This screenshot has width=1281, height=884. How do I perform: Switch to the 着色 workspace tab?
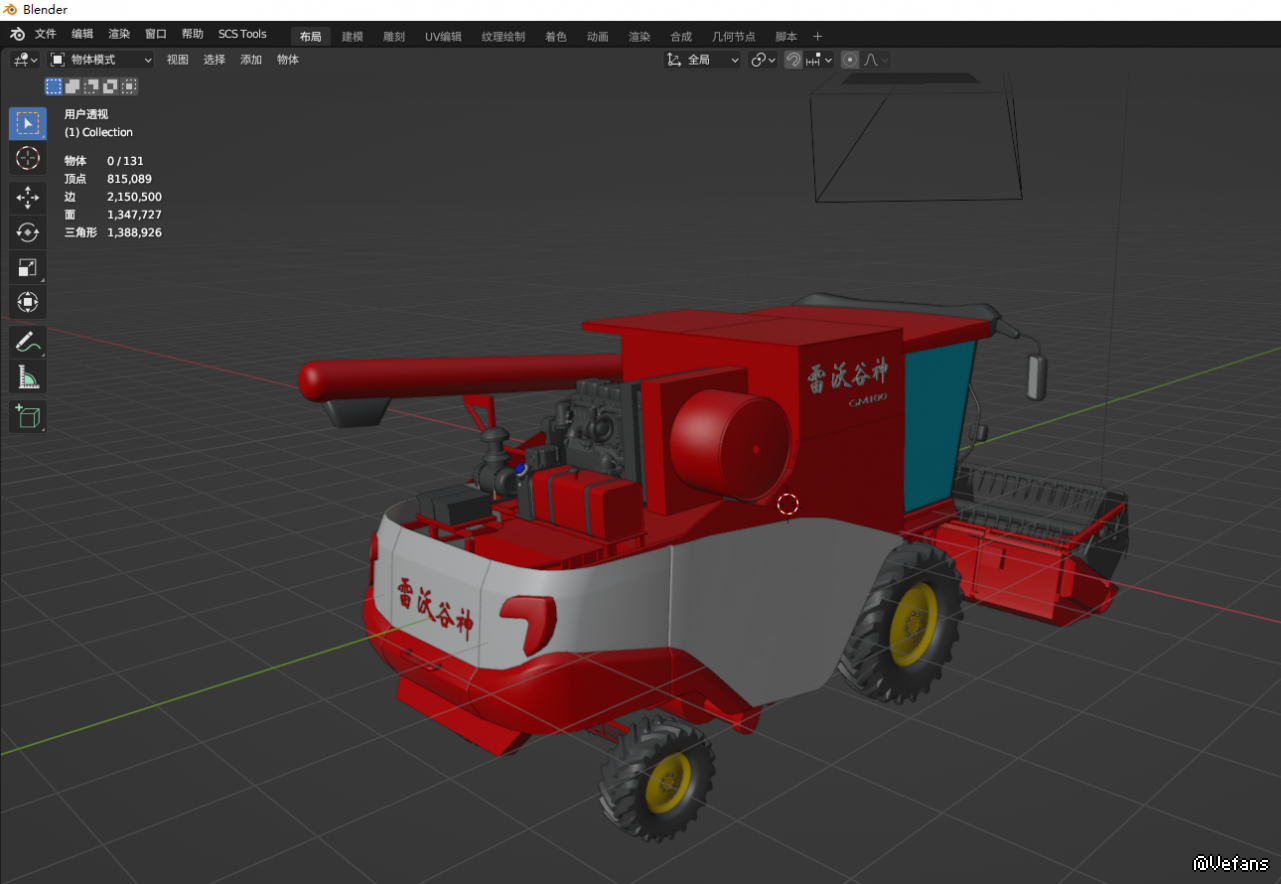(x=556, y=37)
